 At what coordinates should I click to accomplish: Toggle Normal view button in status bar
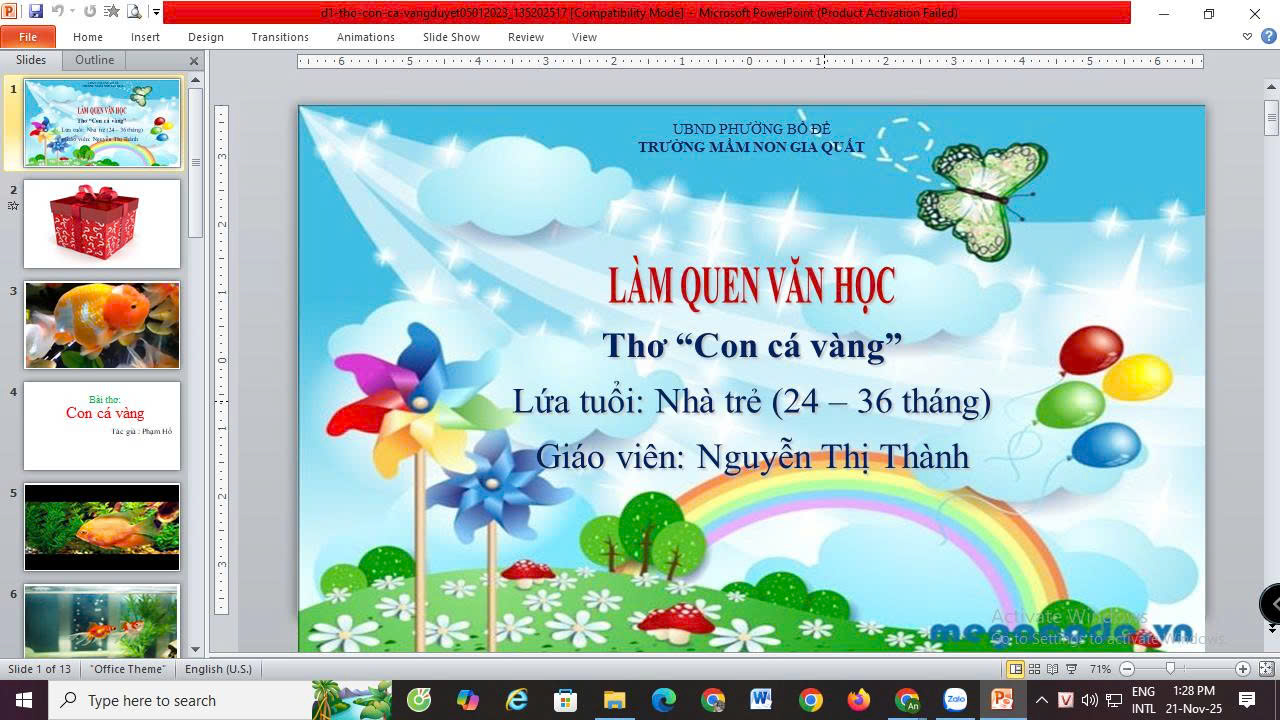1015,669
